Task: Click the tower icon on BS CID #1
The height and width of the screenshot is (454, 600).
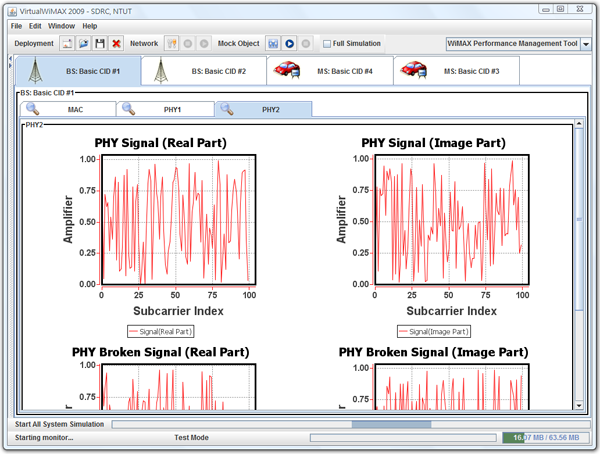Action: (35, 70)
